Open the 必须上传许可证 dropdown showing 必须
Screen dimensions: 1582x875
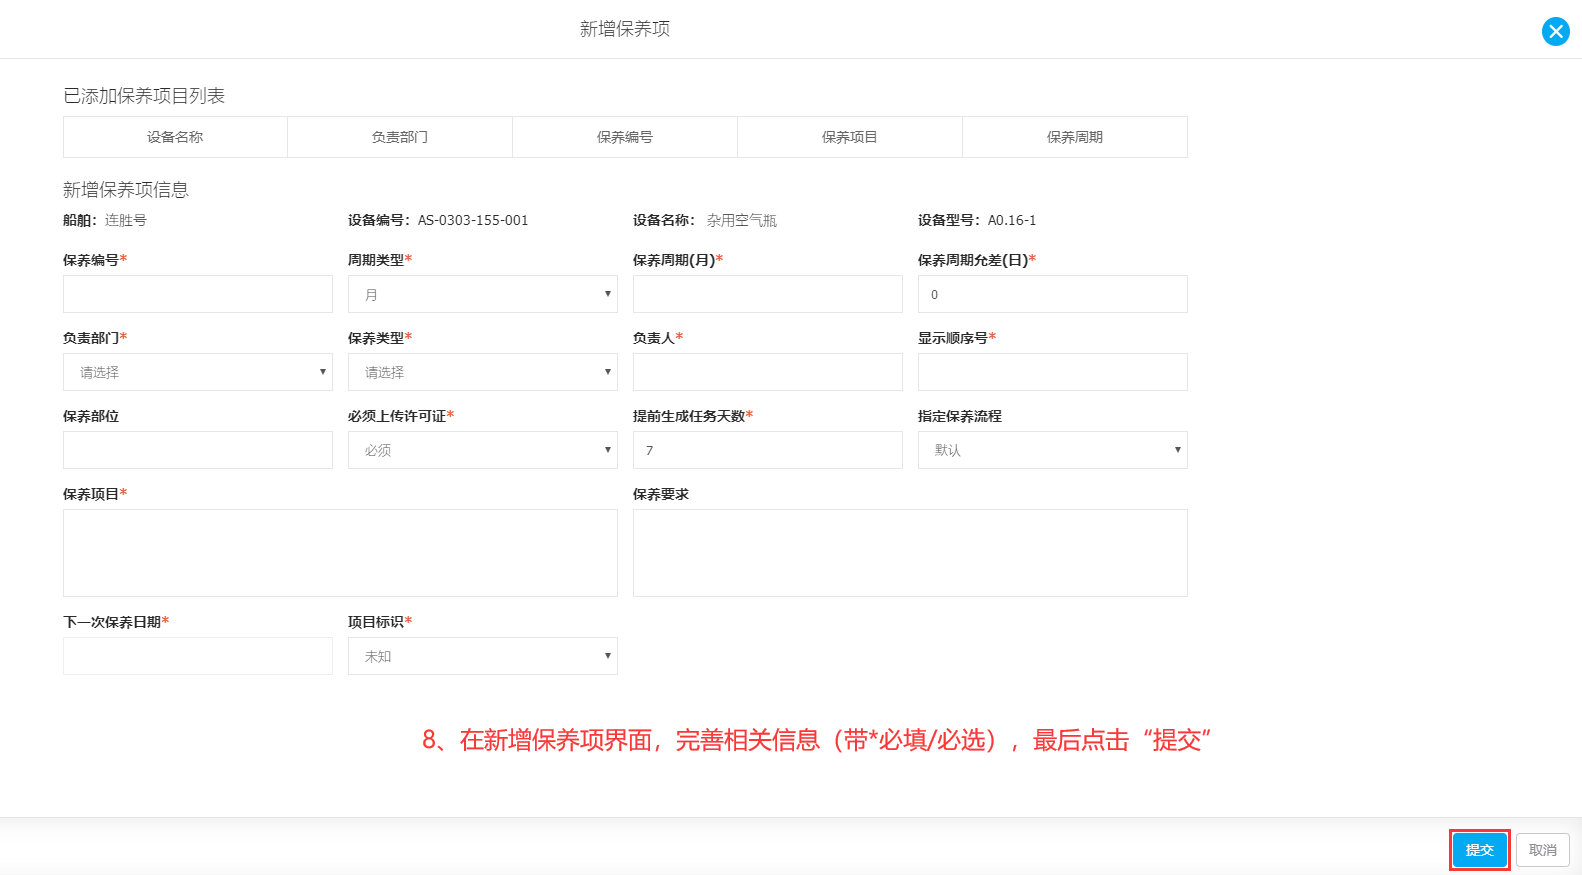pos(483,450)
